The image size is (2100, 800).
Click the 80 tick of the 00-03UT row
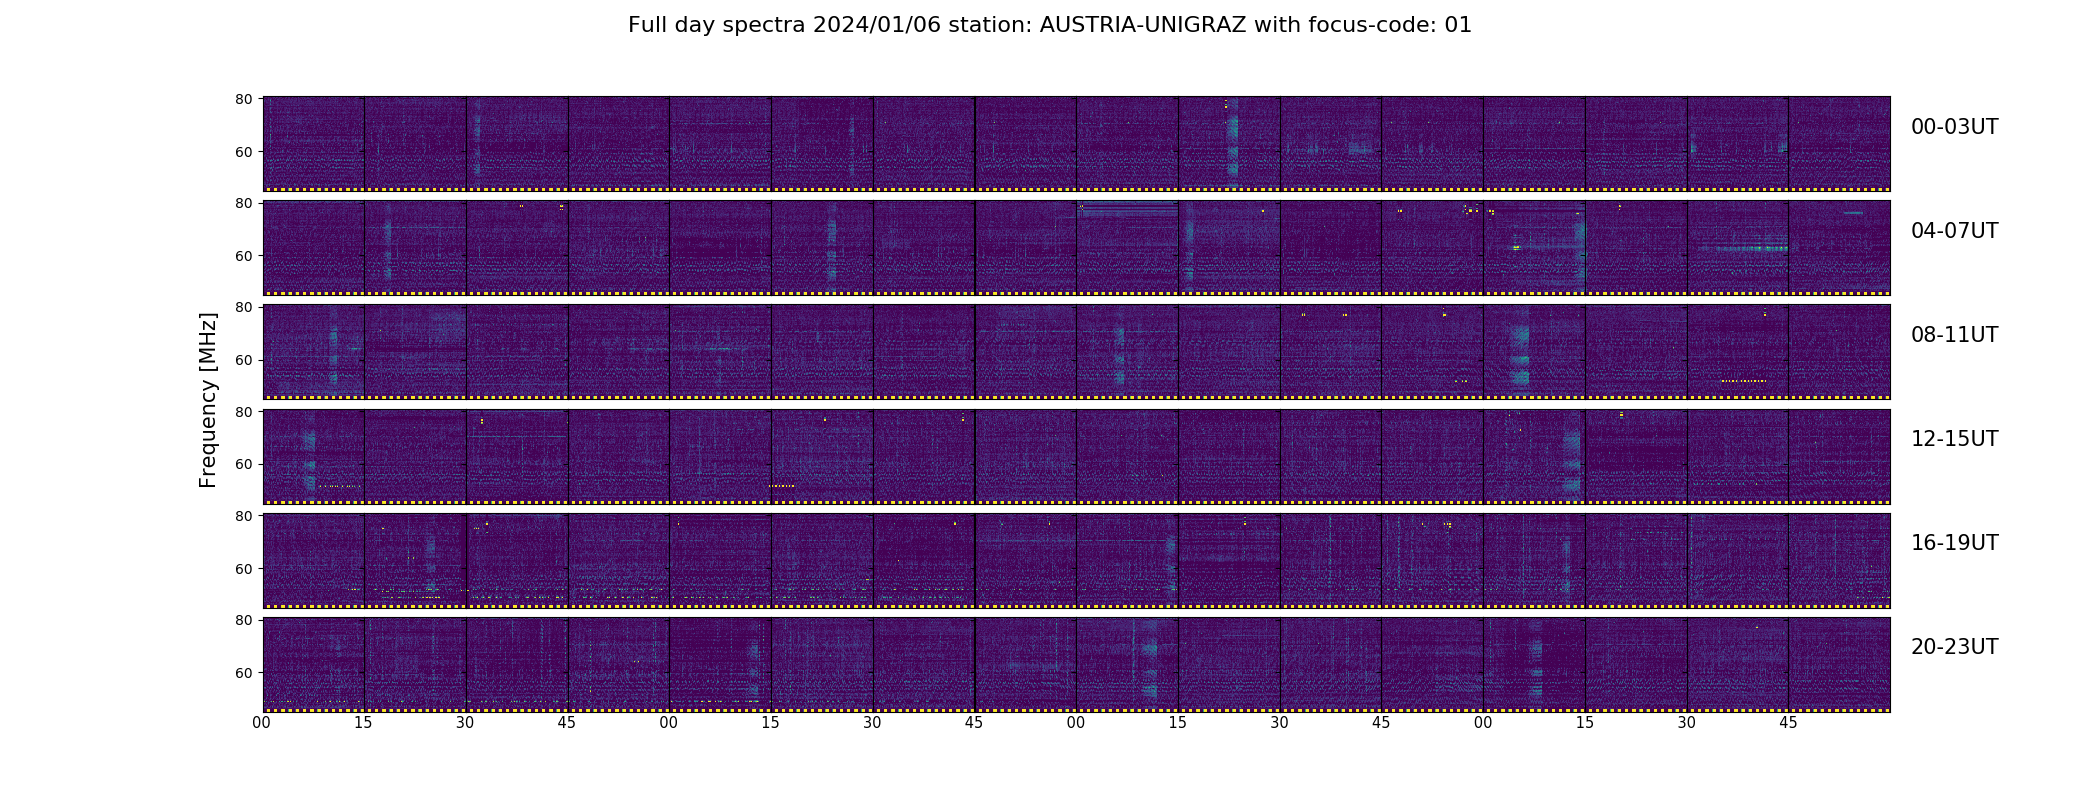click(x=243, y=99)
